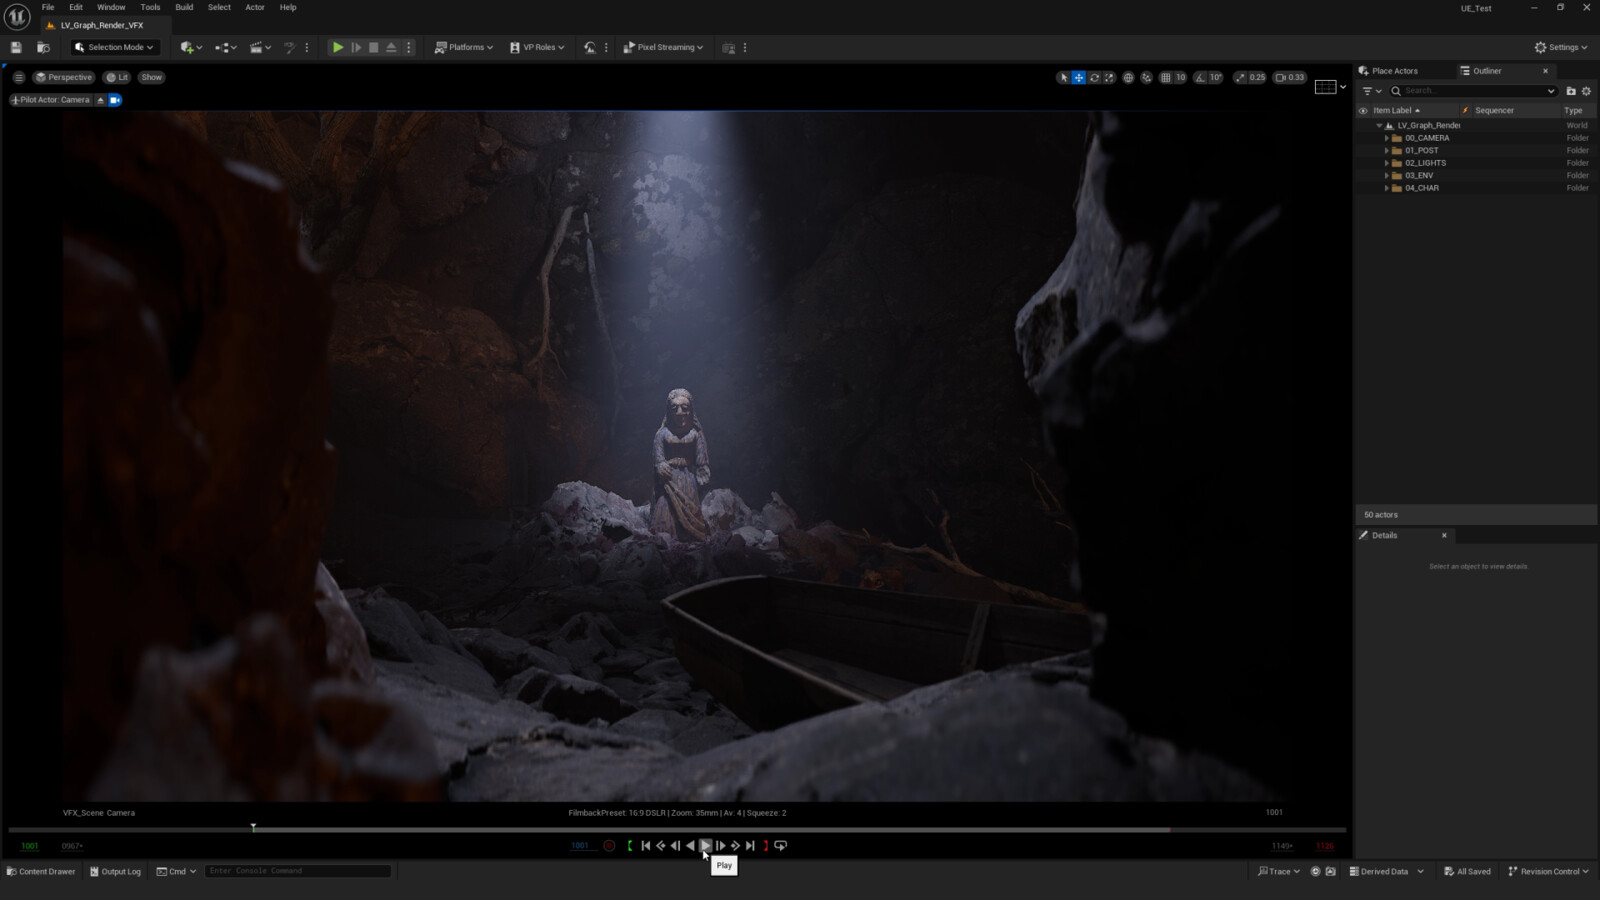Open the Content Drawer

(41, 872)
